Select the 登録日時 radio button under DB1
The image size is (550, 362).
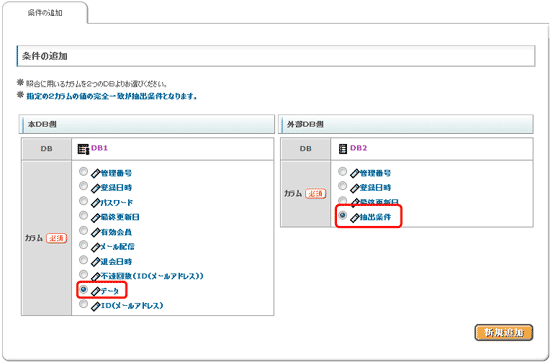point(83,186)
